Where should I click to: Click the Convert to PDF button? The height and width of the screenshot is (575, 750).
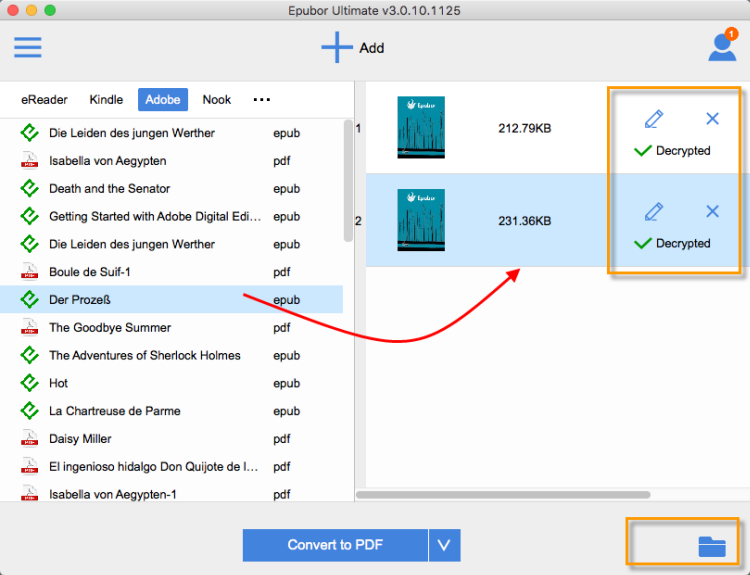point(335,545)
